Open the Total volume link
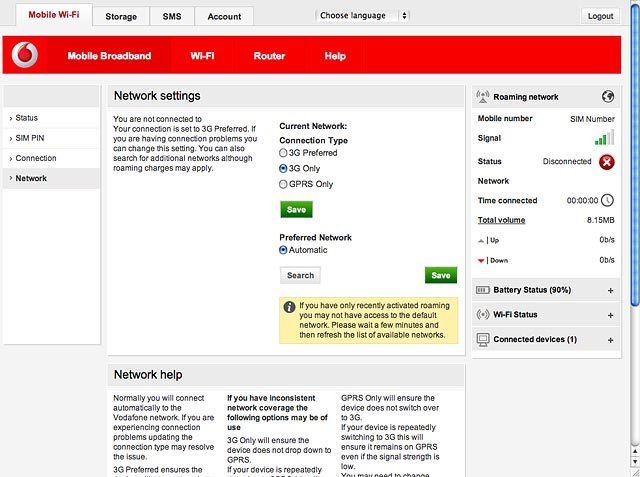 pyautogui.click(x=501, y=220)
